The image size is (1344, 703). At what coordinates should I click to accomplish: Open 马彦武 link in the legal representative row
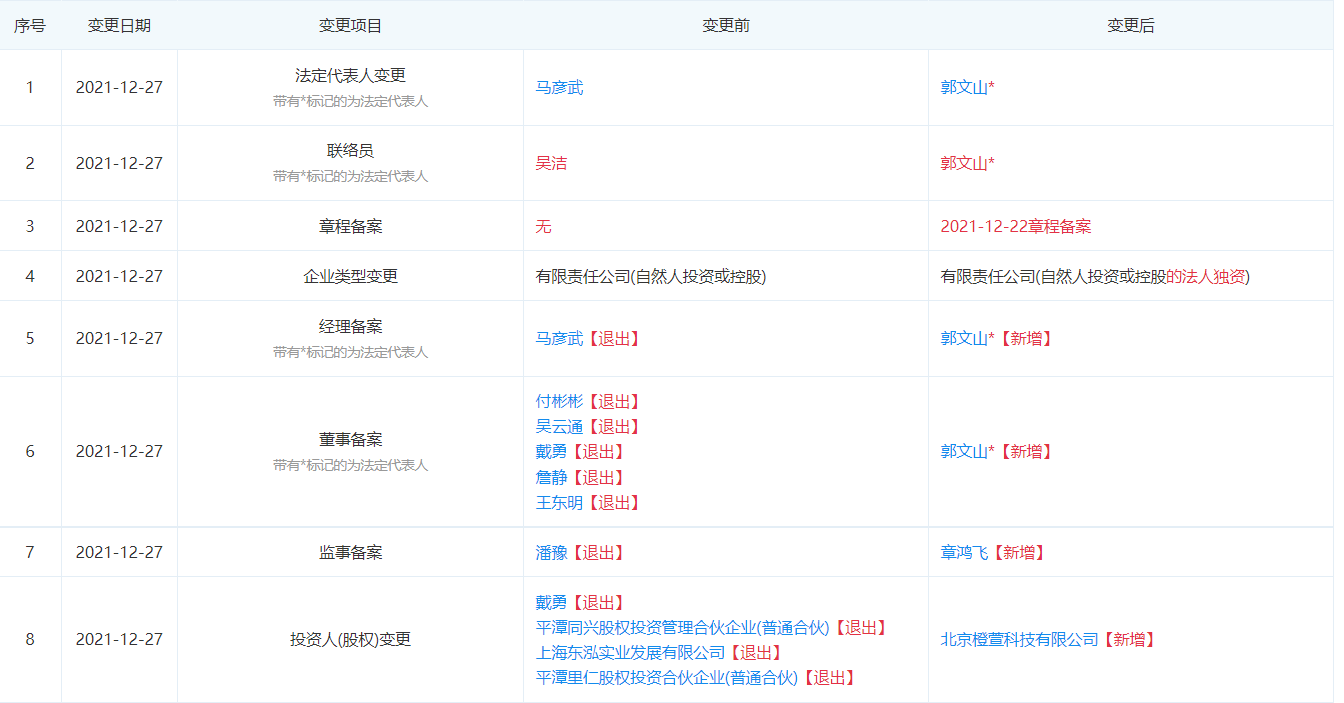pos(559,87)
